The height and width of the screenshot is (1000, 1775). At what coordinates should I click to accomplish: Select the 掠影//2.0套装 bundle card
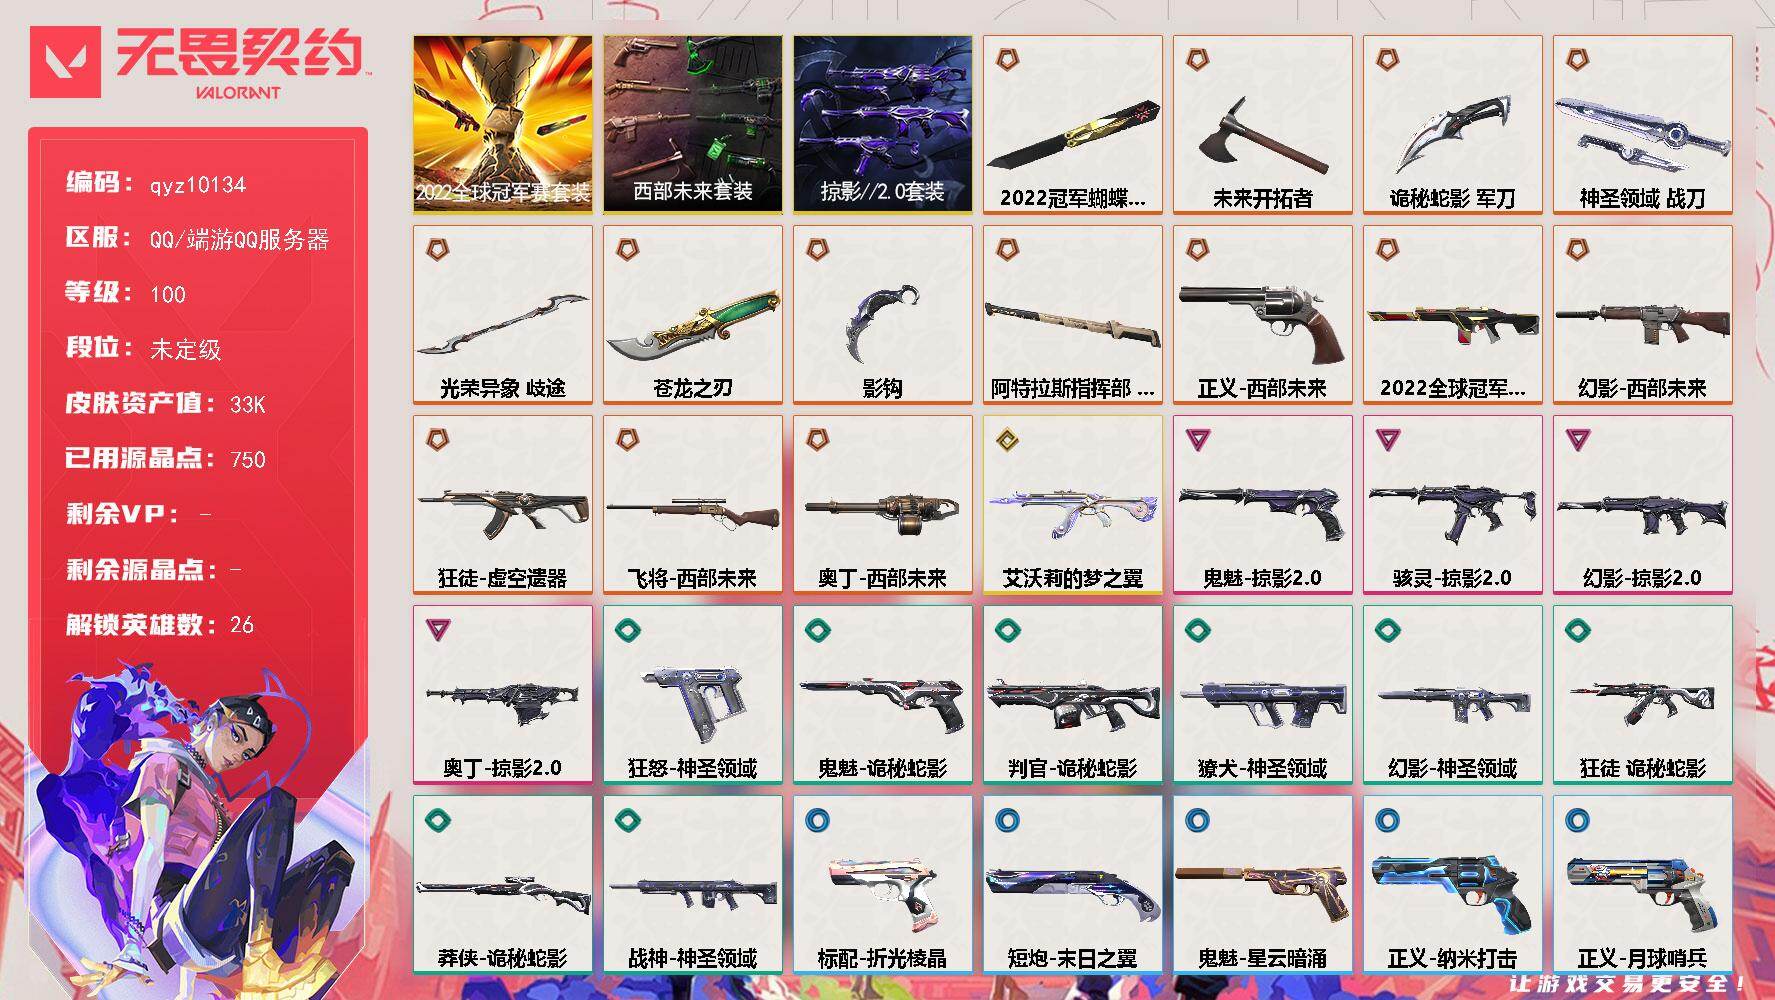pyautogui.click(x=883, y=124)
